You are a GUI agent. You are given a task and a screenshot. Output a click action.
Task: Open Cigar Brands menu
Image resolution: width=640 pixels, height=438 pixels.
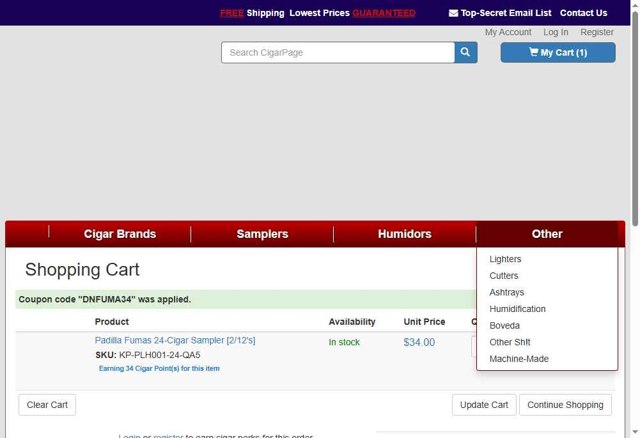pyautogui.click(x=120, y=234)
